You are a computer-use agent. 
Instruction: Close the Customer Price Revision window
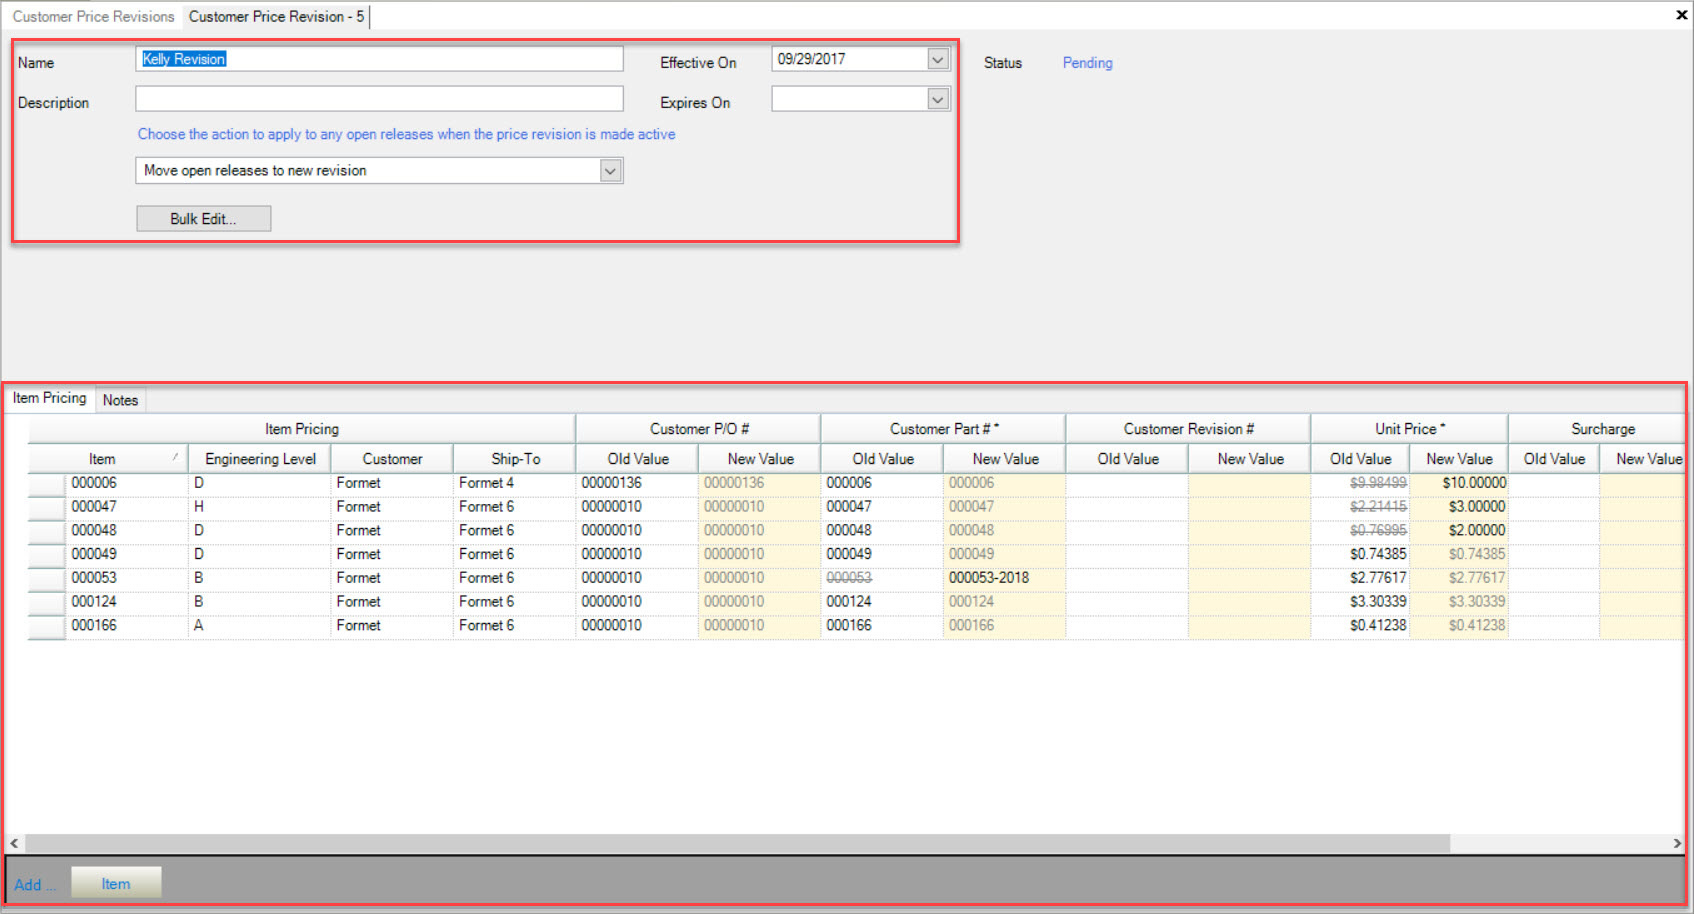1681,15
